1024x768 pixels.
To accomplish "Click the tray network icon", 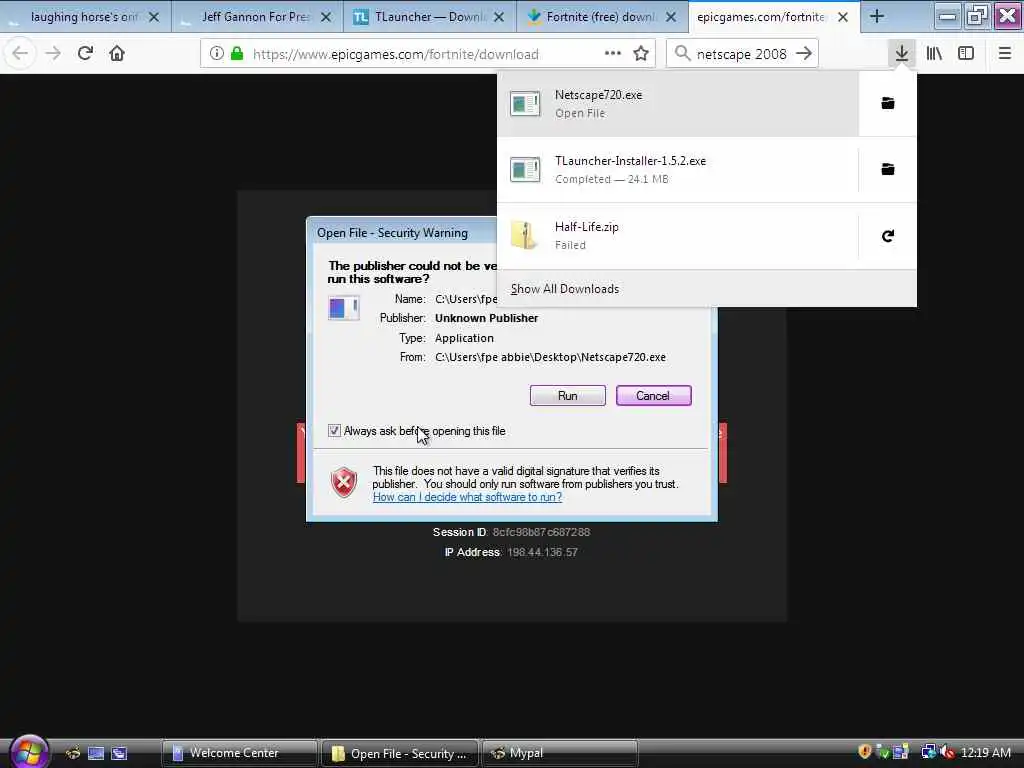I will coord(928,752).
